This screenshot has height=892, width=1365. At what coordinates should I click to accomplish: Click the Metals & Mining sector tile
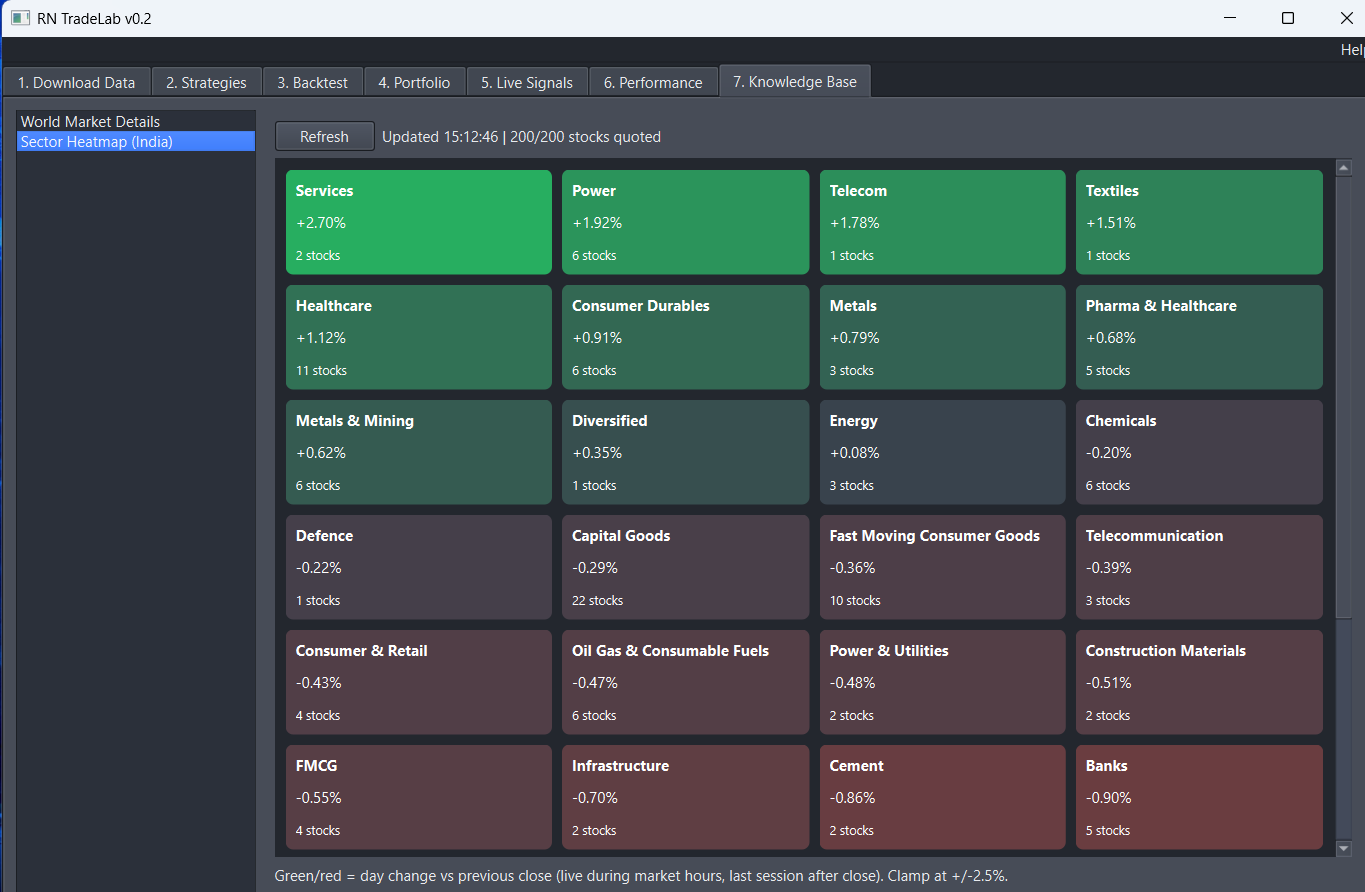[418, 452]
